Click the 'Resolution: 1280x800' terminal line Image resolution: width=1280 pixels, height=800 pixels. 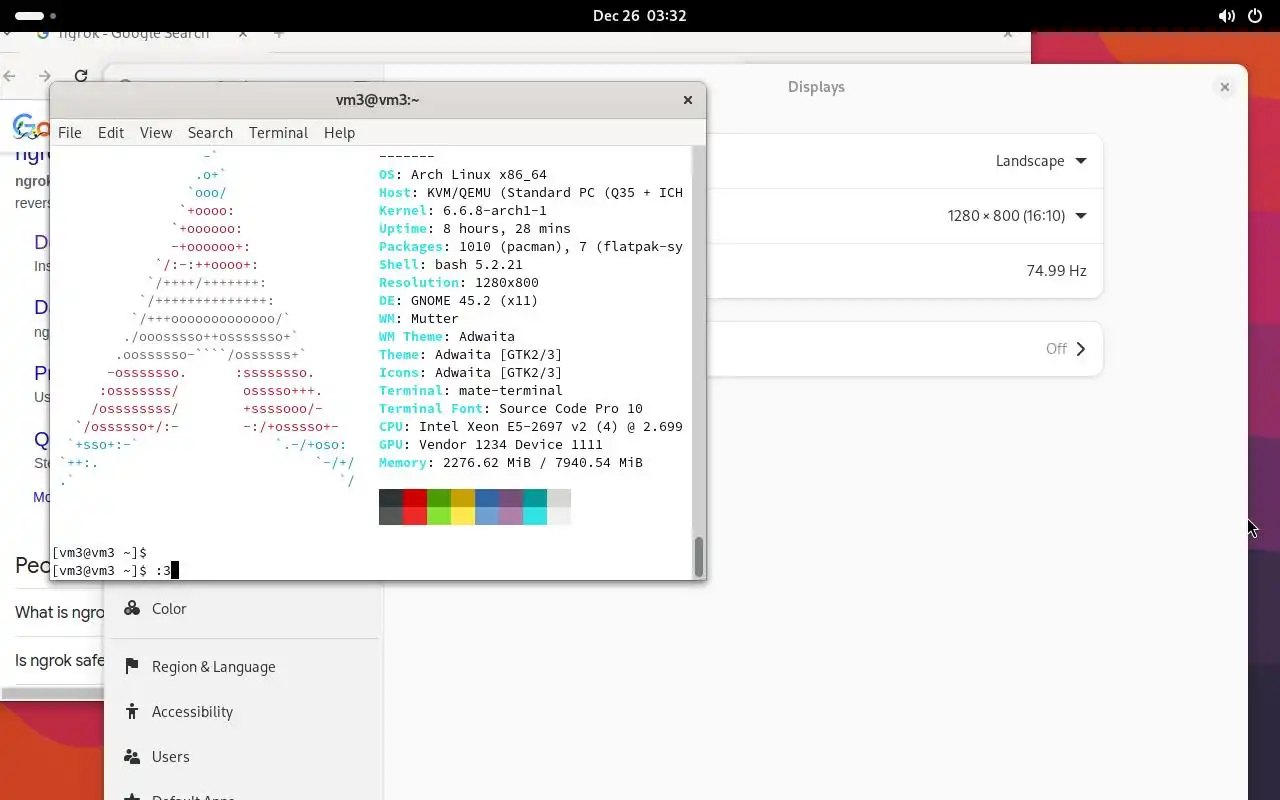459,282
